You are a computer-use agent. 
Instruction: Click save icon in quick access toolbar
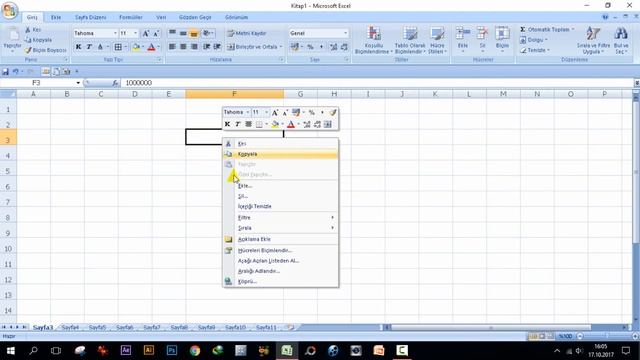[5, 72]
